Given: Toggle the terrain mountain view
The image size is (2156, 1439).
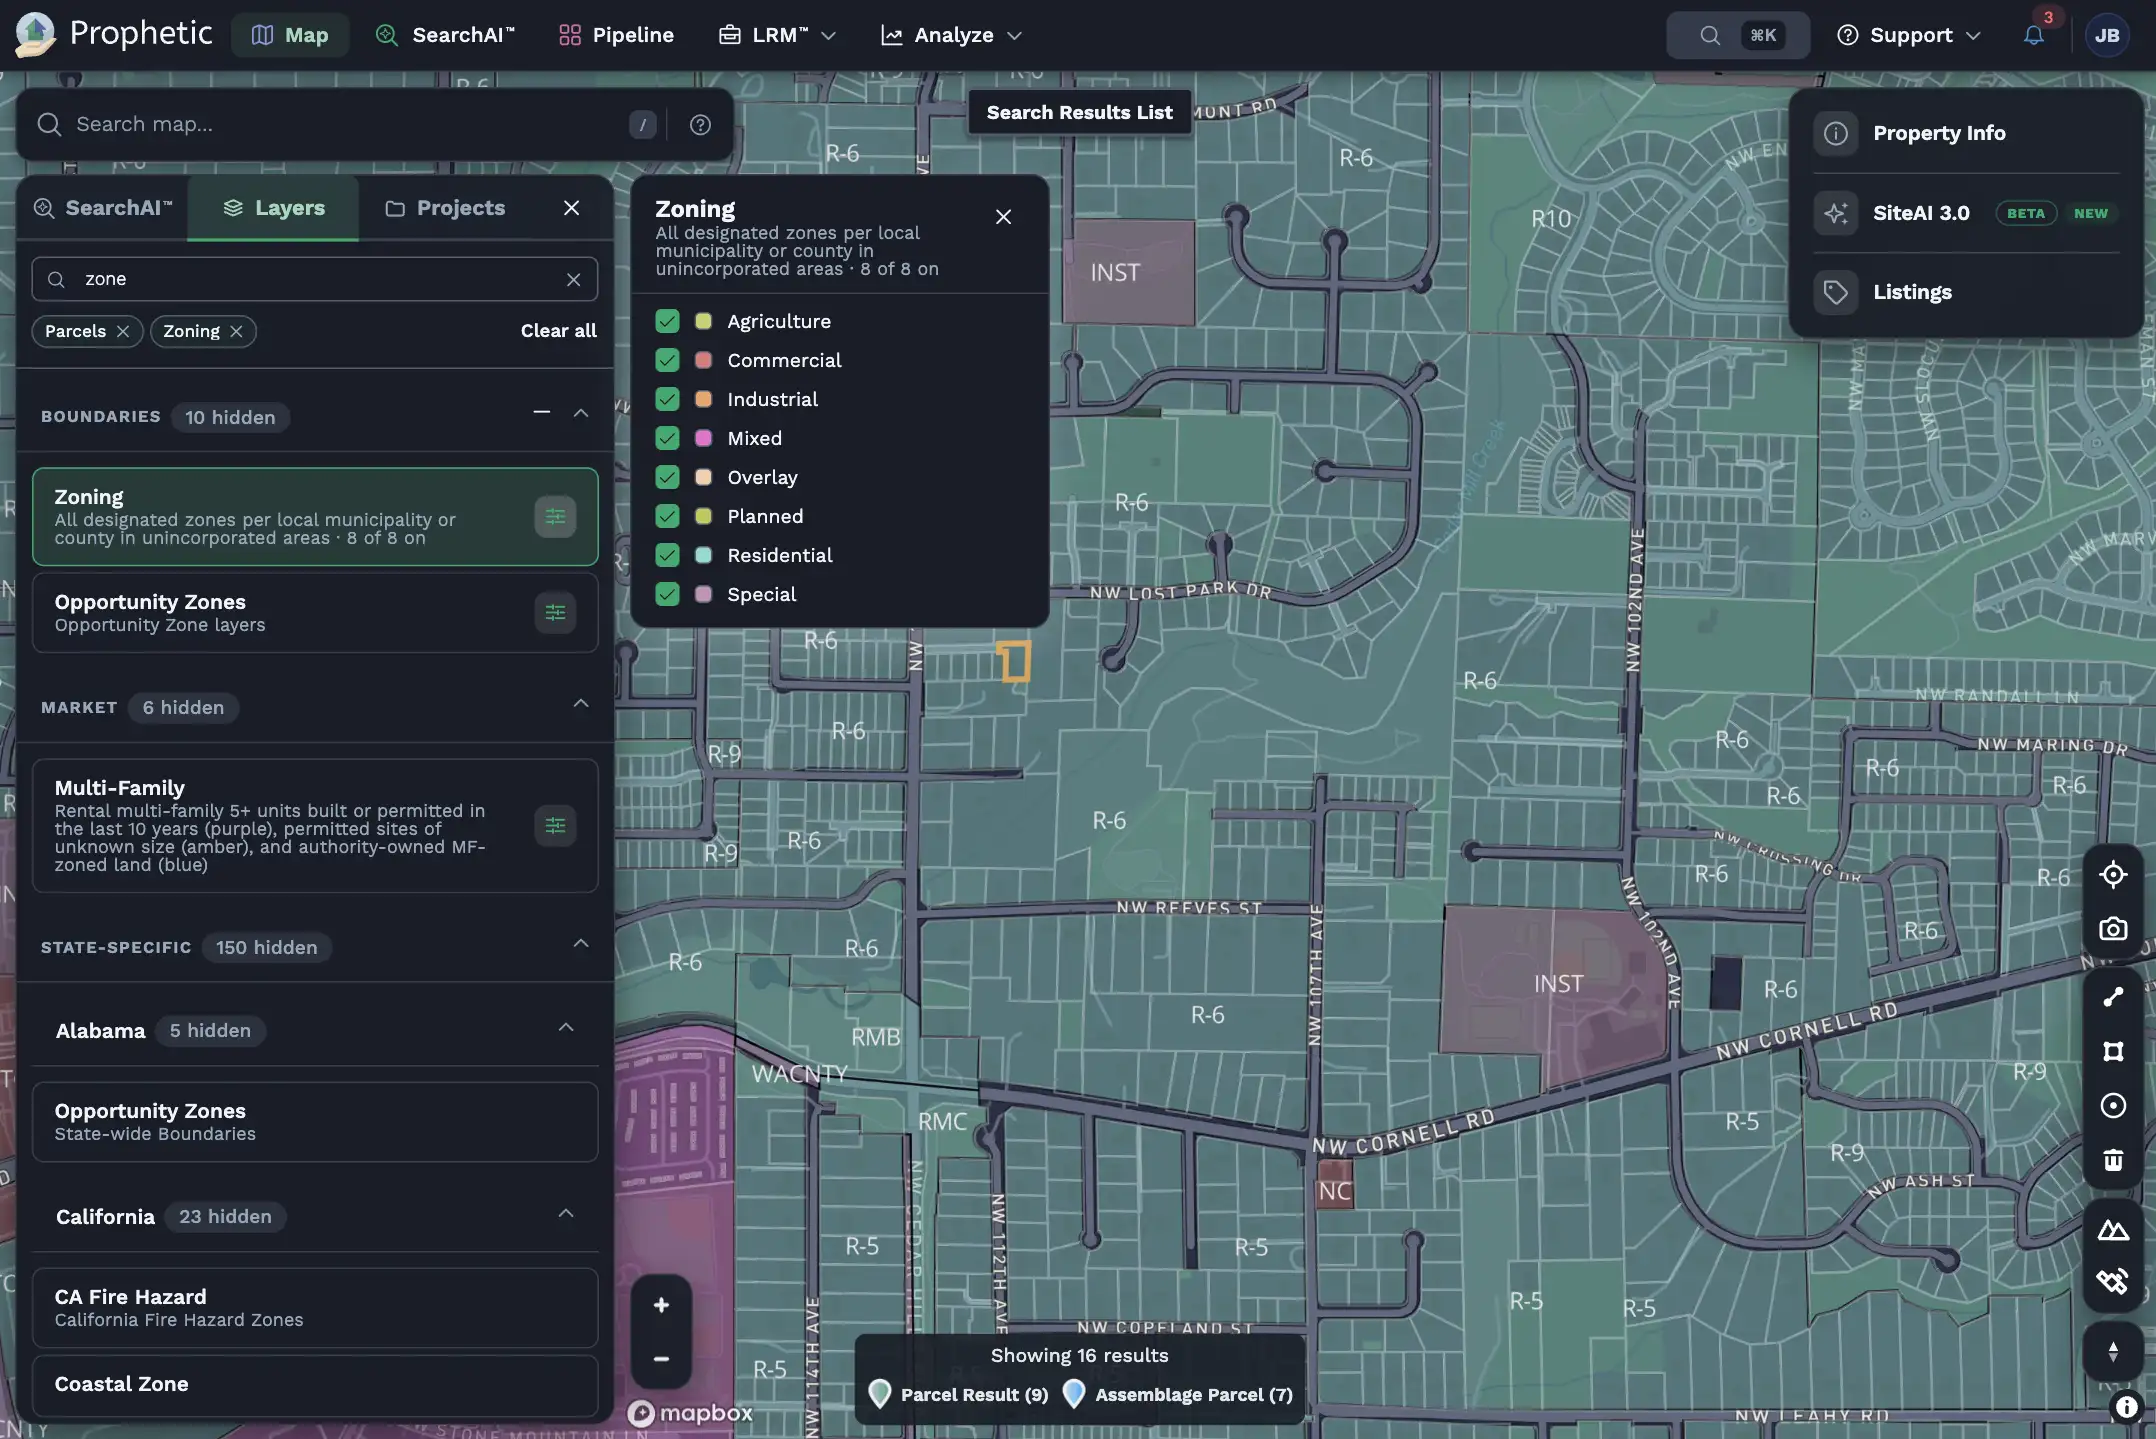Looking at the screenshot, I should tap(2112, 1229).
